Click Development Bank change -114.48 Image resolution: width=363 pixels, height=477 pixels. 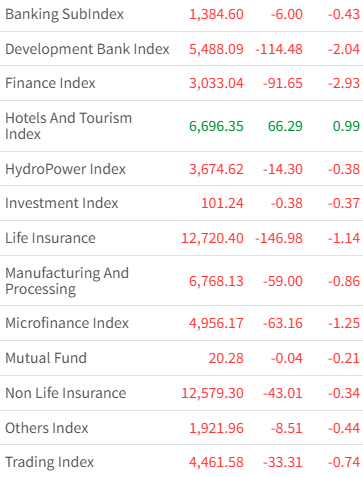[279, 49]
